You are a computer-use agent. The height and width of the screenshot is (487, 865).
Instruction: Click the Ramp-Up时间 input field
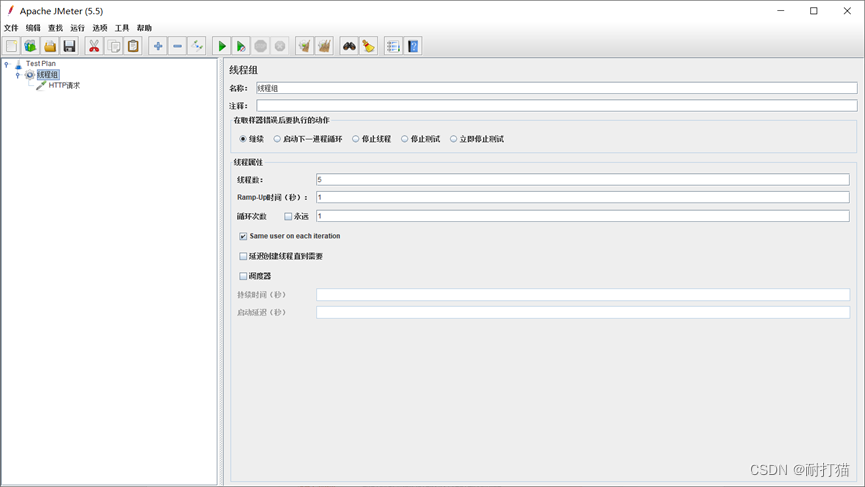tap(583, 197)
